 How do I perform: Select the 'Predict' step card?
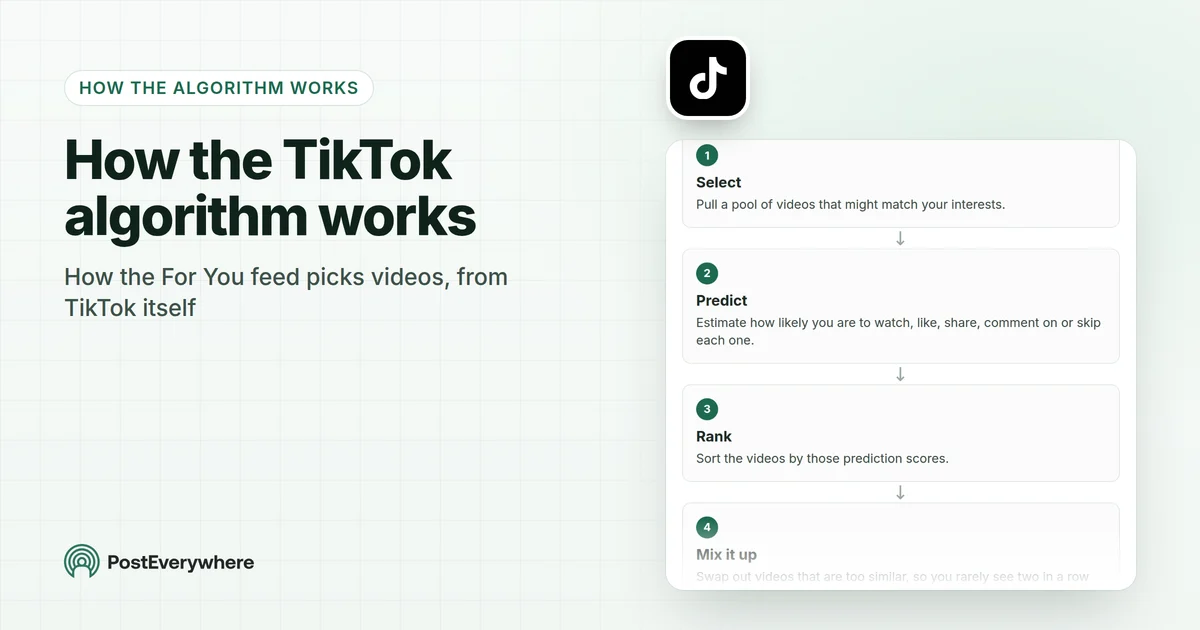(x=900, y=306)
